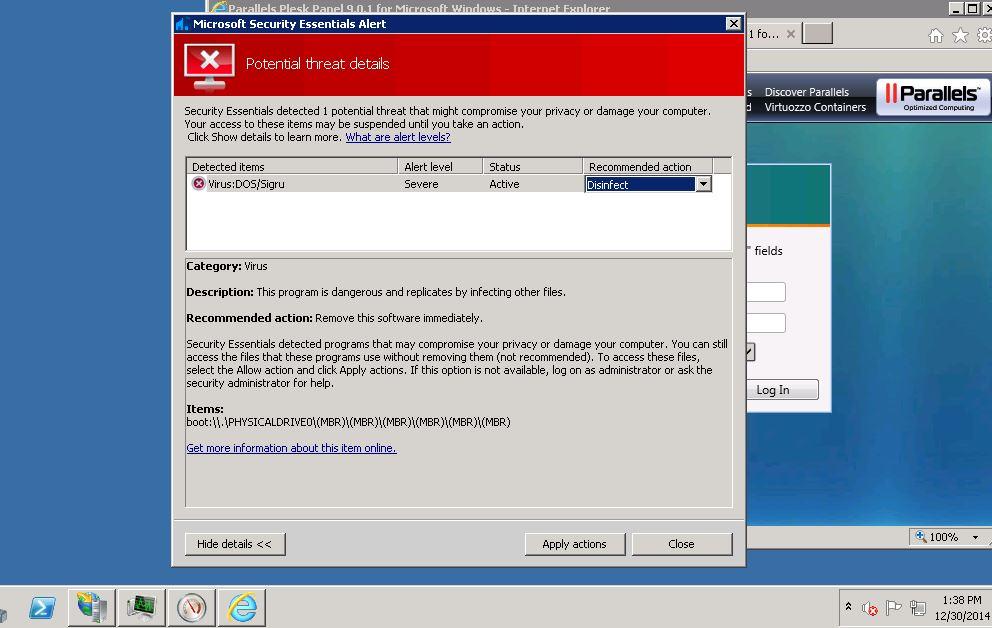Click the lower login field in Plesk
This screenshot has height=628, width=992.
click(766, 323)
